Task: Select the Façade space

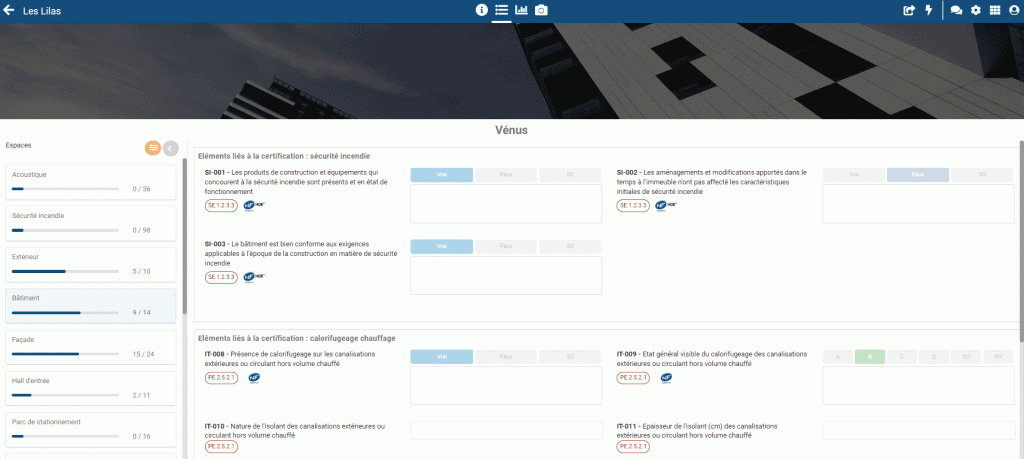Action: pos(91,346)
